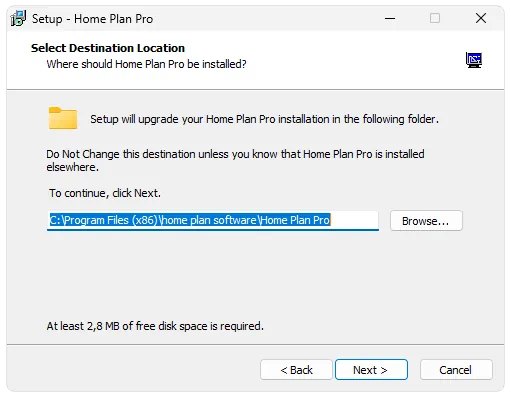Viewport: 511px width, 397px height.
Task: Click the yellow folder icon
Action: pyautogui.click(x=63, y=118)
